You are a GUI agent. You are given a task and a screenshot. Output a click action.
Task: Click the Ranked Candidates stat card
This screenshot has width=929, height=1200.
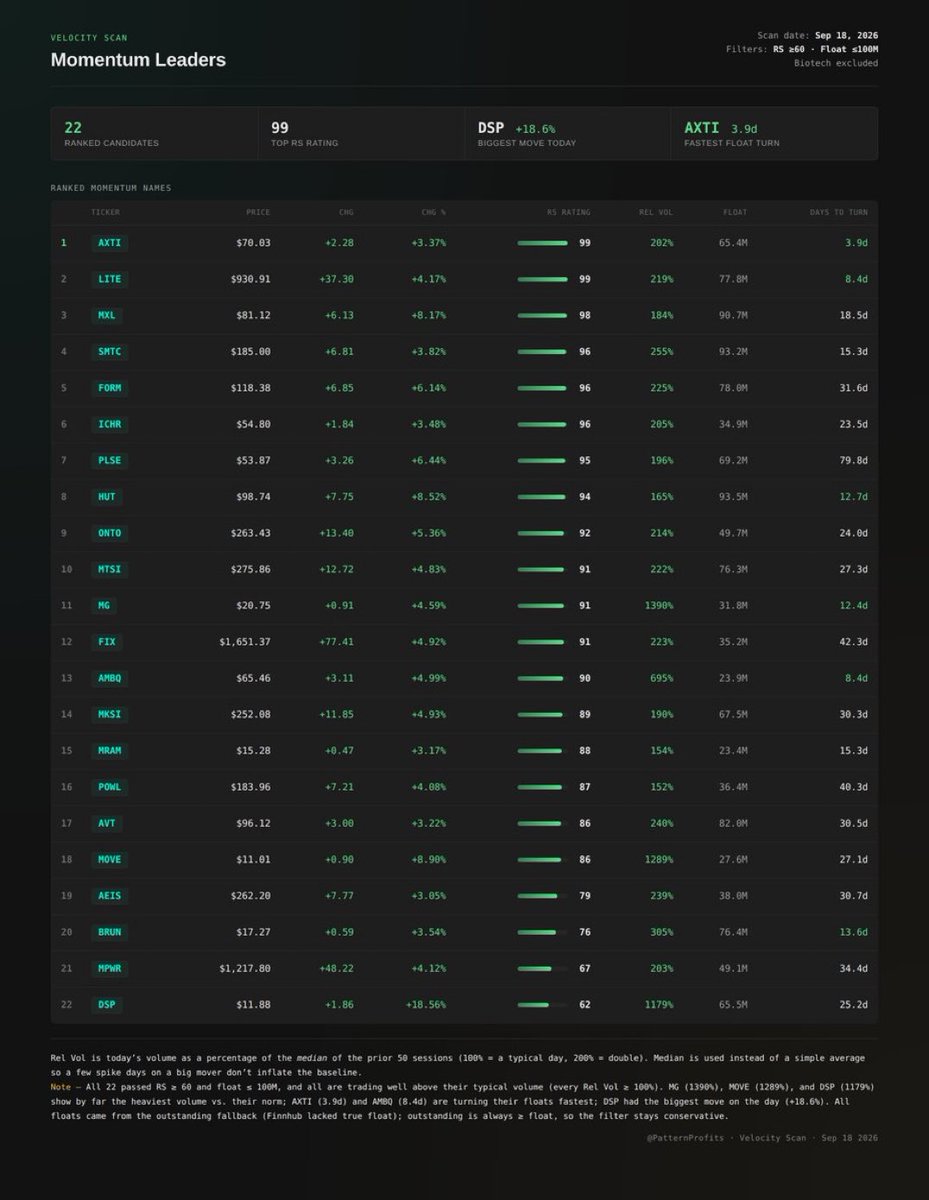point(154,134)
